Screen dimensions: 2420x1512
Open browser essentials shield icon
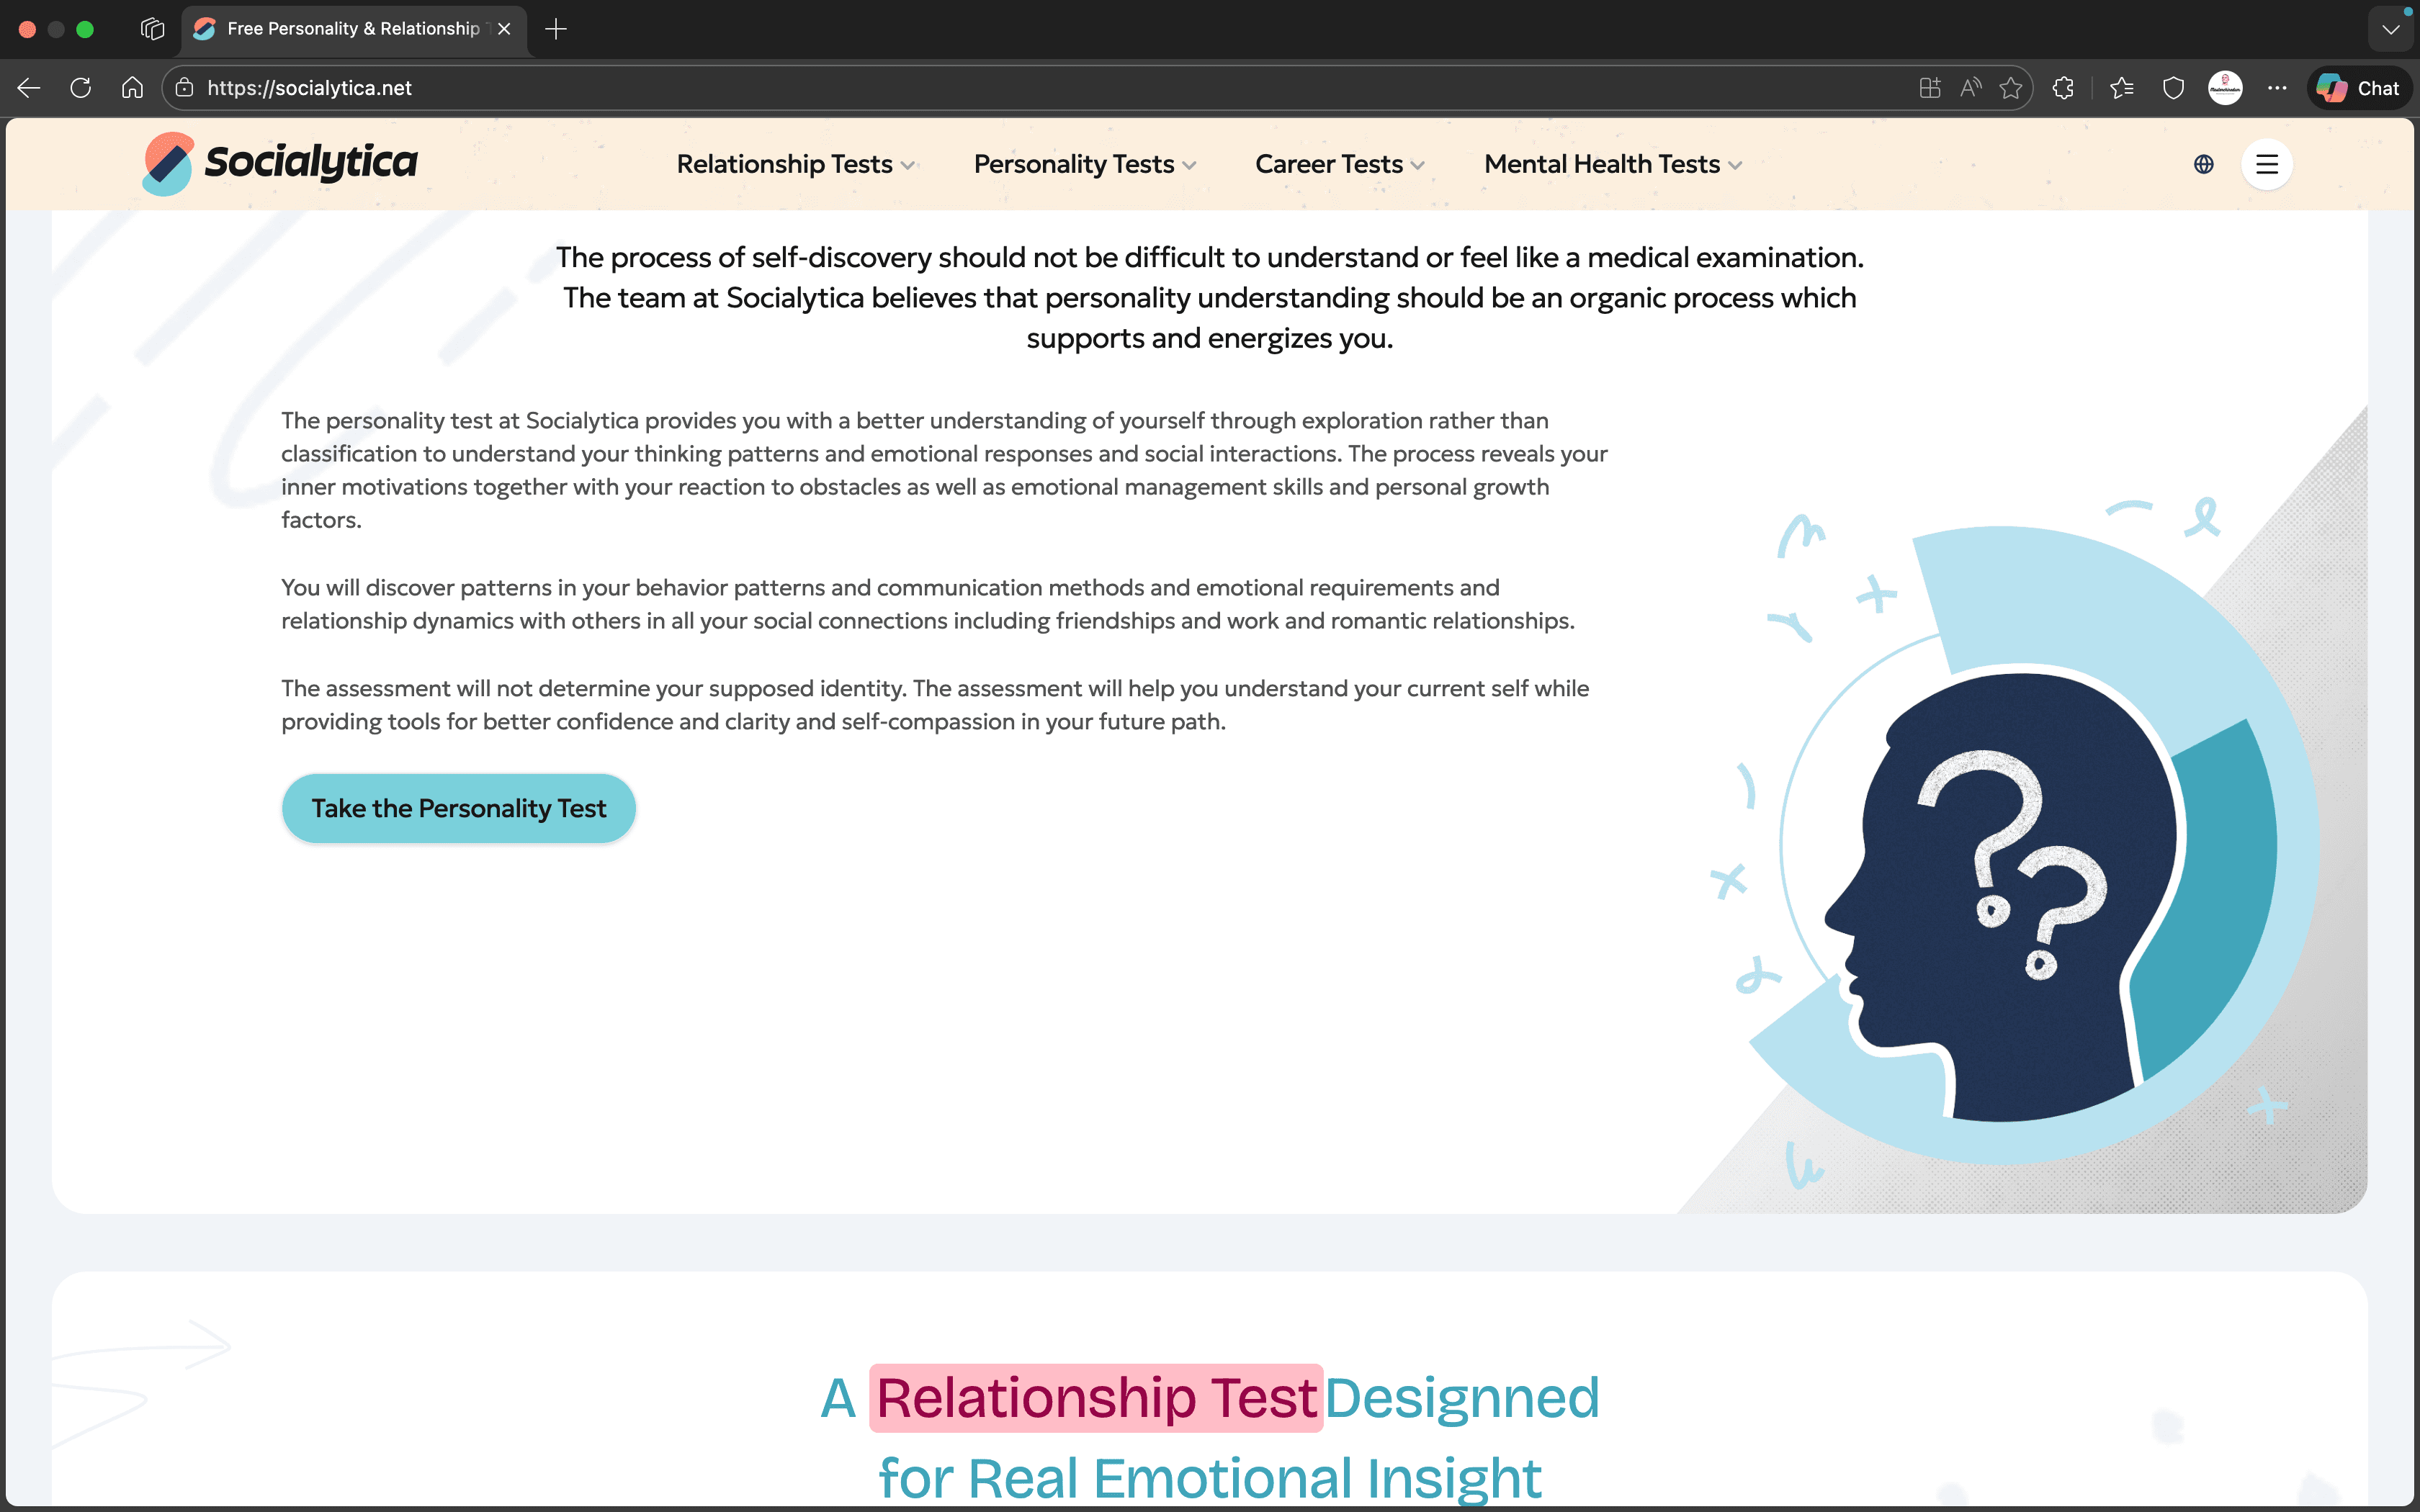pyautogui.click(x=2173, y=88)
